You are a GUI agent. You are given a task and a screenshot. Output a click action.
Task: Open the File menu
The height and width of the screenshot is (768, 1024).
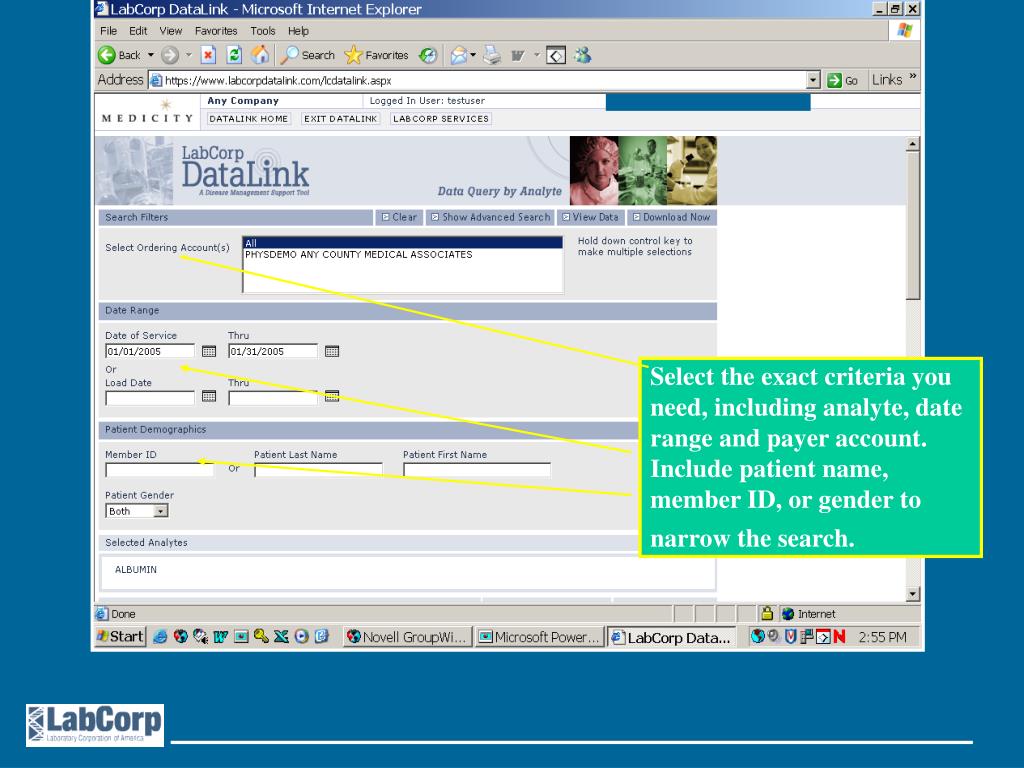(108, 31)
